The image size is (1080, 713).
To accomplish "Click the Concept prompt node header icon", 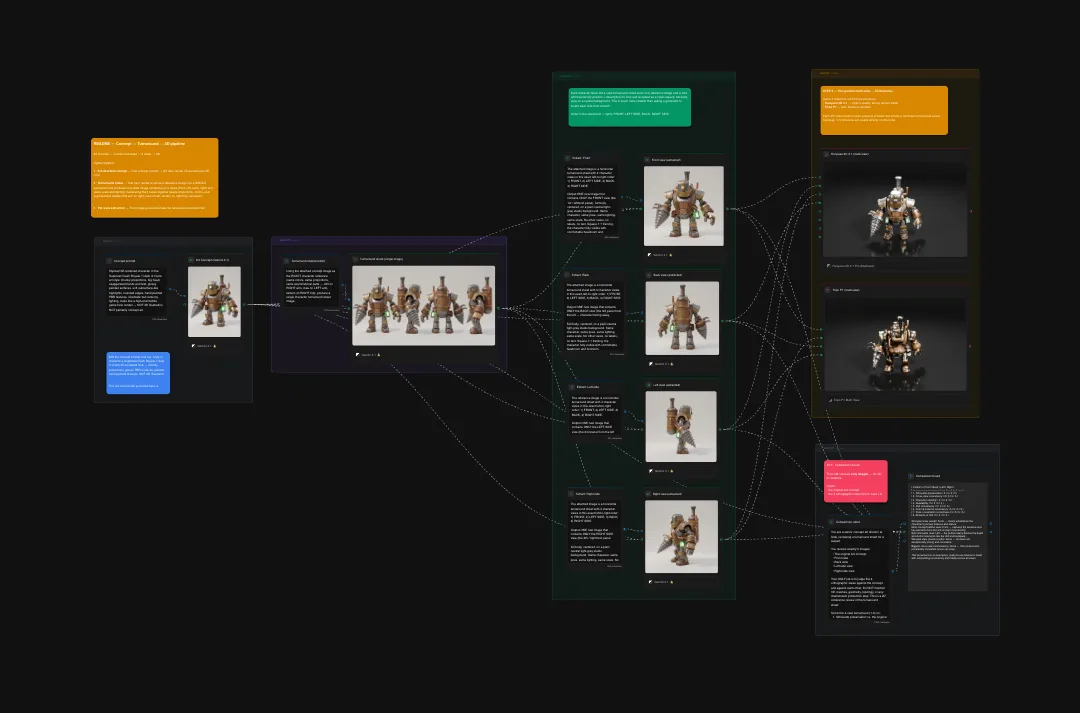I will pyautogui.click(x=109, y=261).
